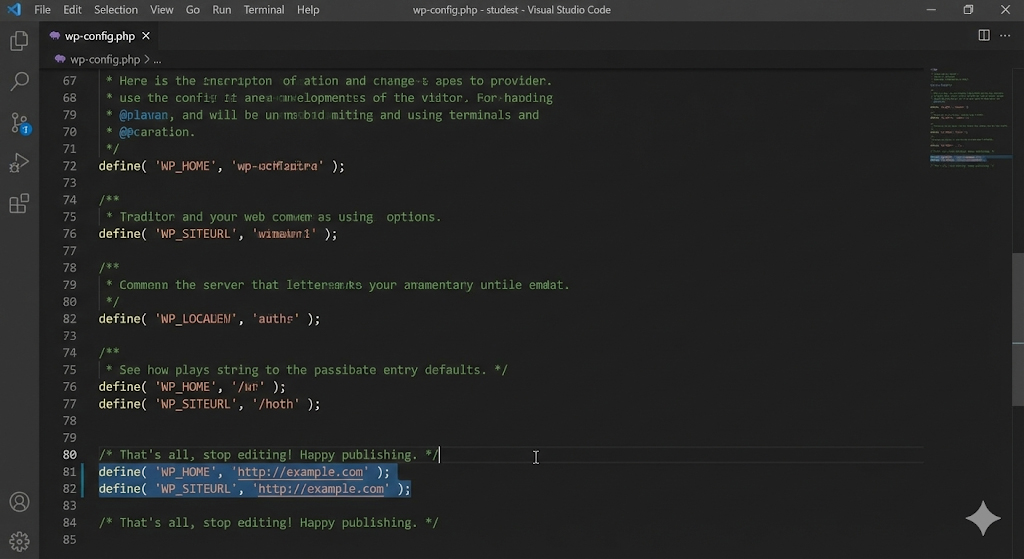The width and height of the screenshot is (1024, 559).
Task: Expand the breadcrumb ellipsis symbol
Action: pyautogui.click(x=157, y=60)
